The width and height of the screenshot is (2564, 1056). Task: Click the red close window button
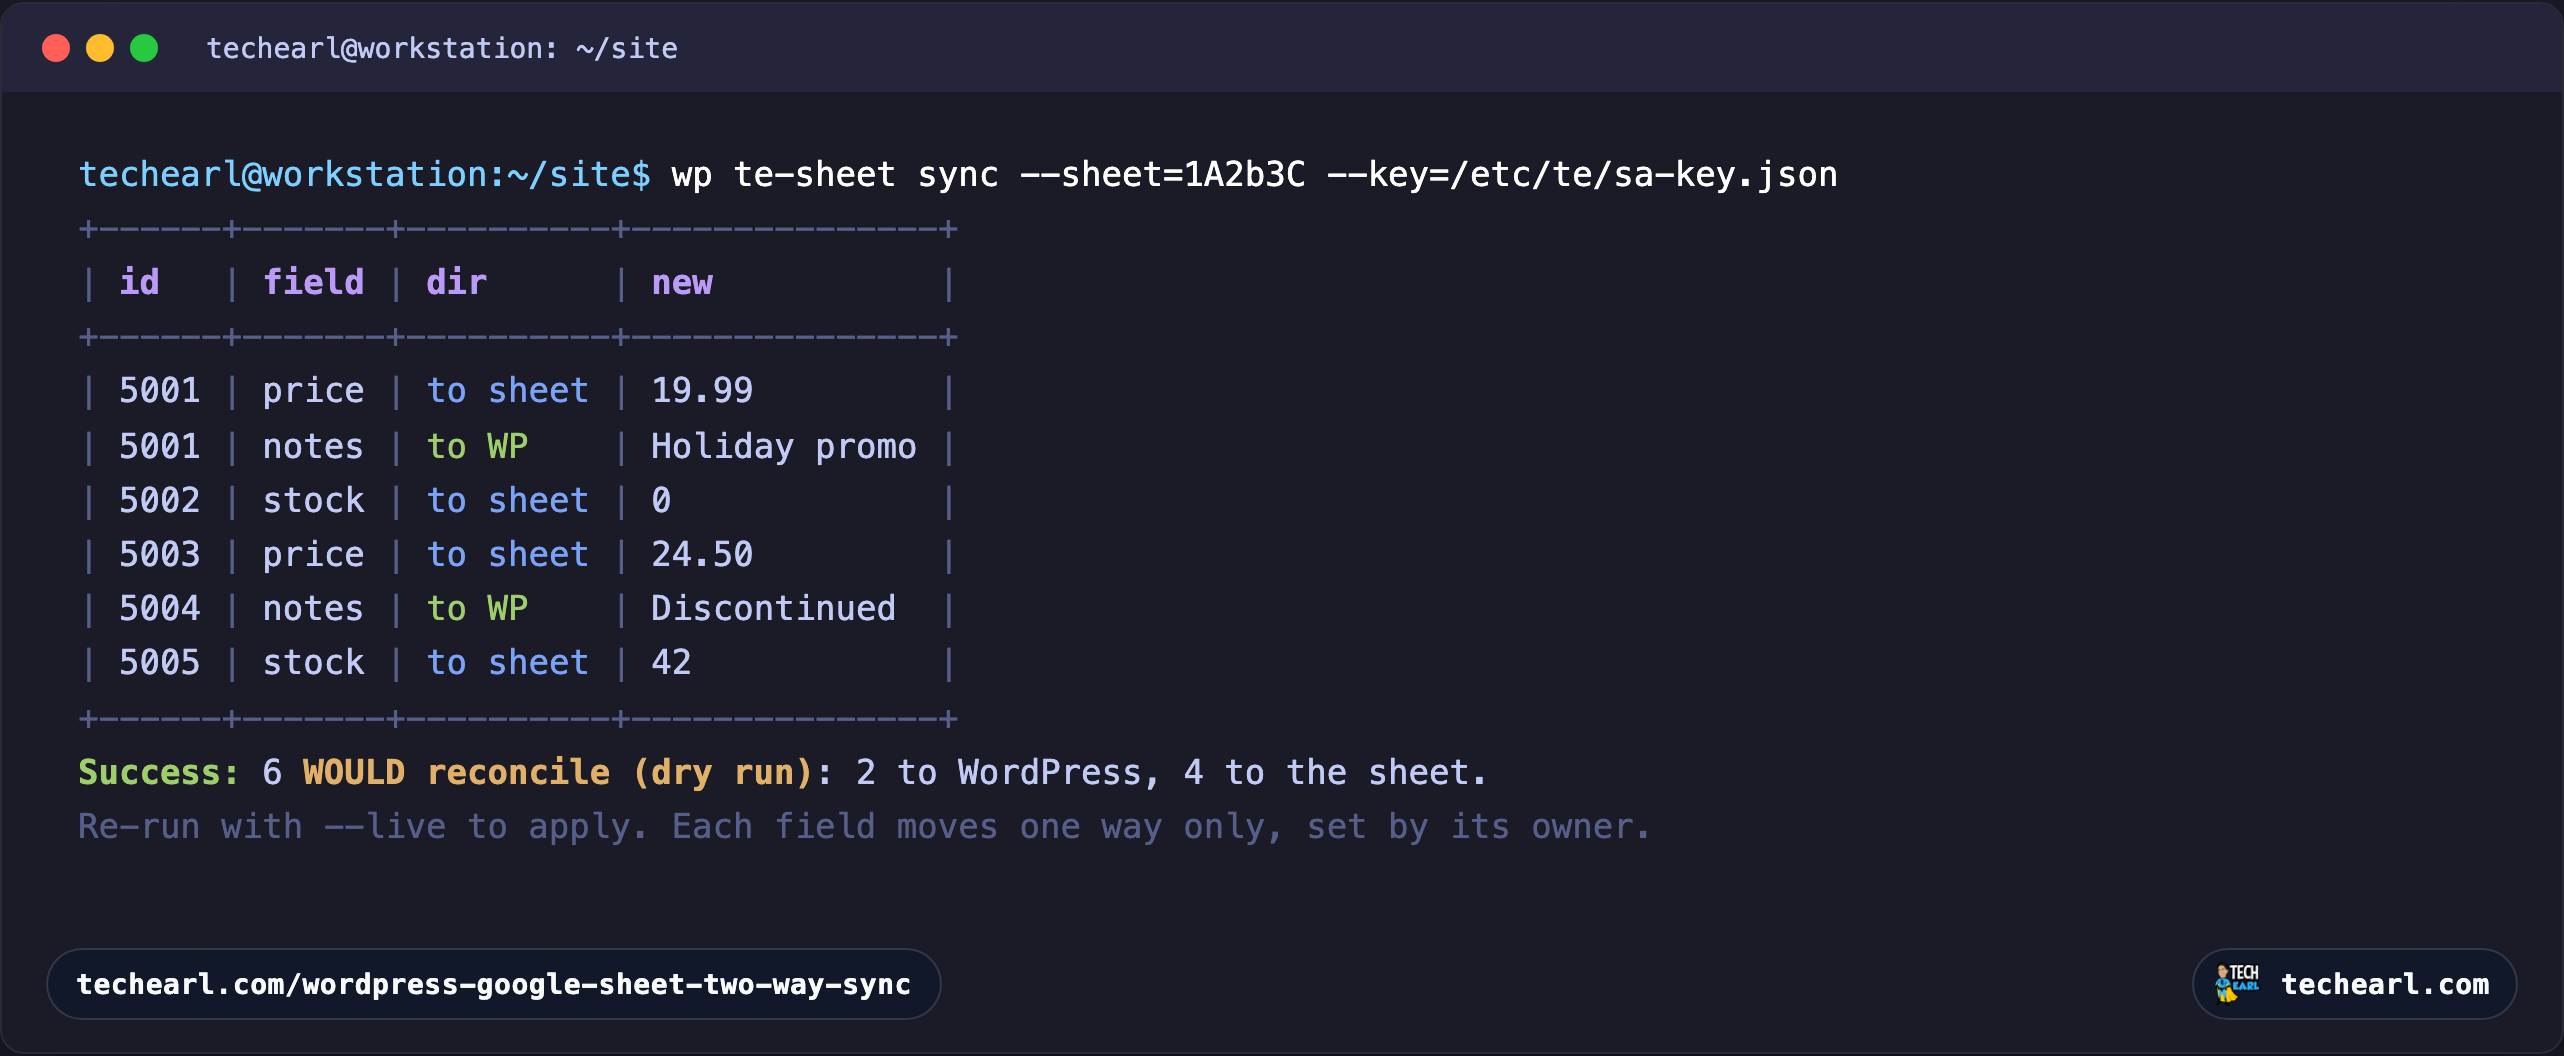(56, 48)
